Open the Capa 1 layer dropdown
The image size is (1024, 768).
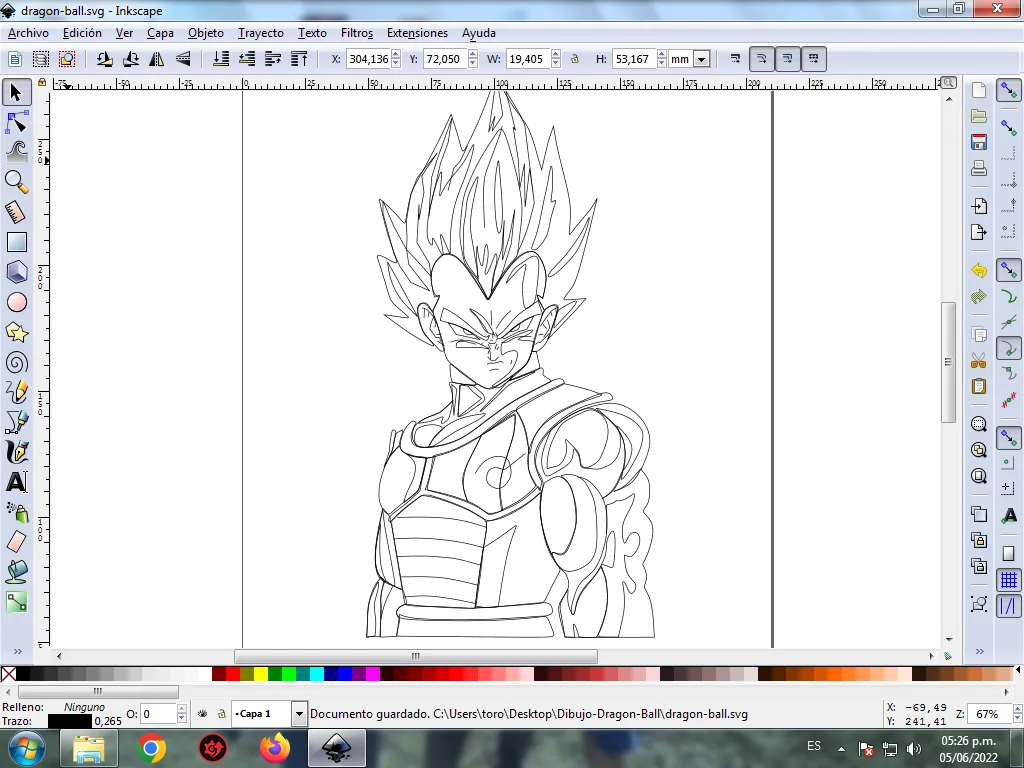[299, 714]
